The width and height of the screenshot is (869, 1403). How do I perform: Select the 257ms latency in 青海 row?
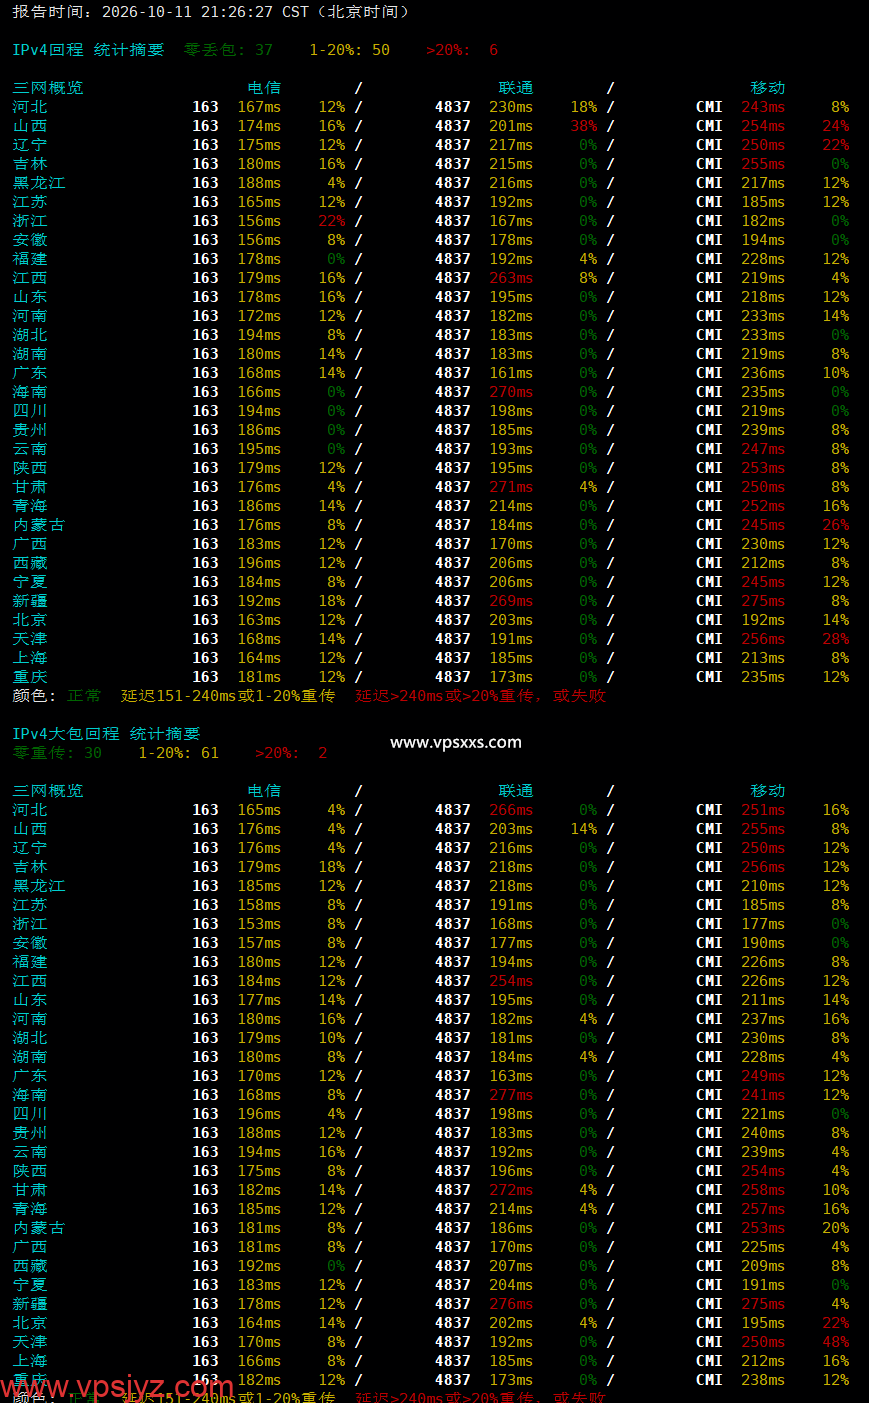coord(763,1209)
